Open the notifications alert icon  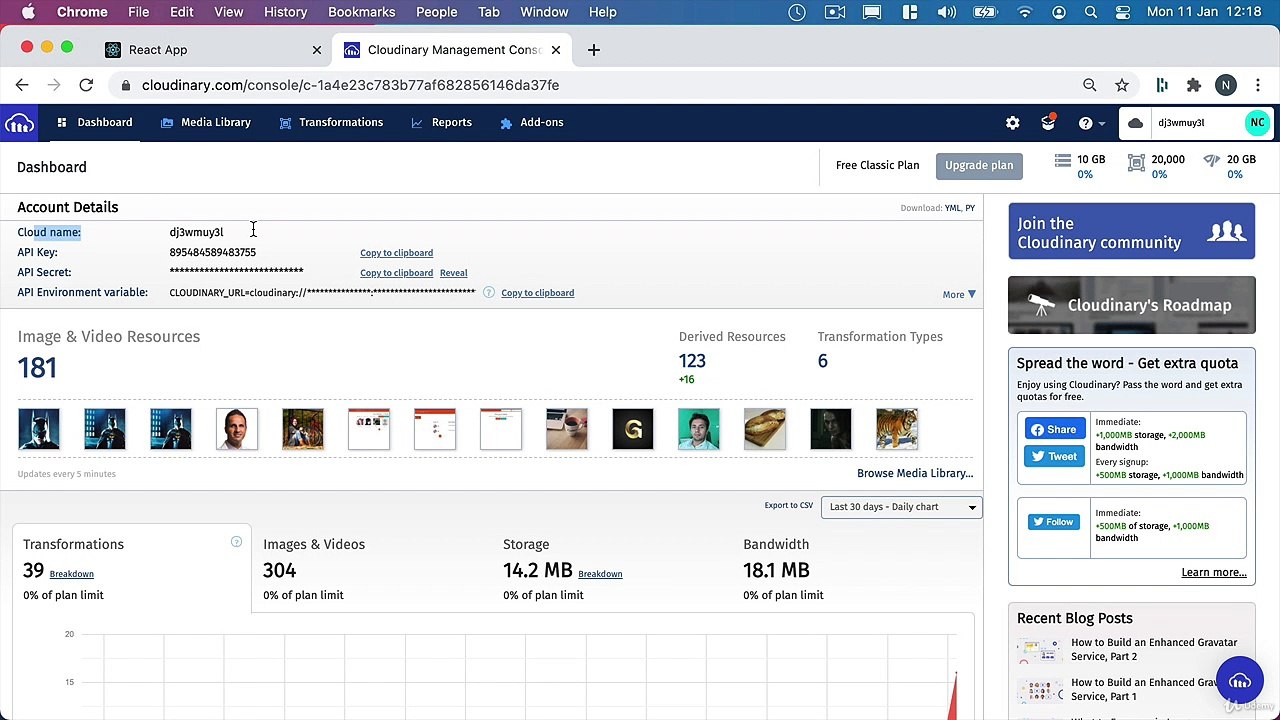click(1048, 123)
